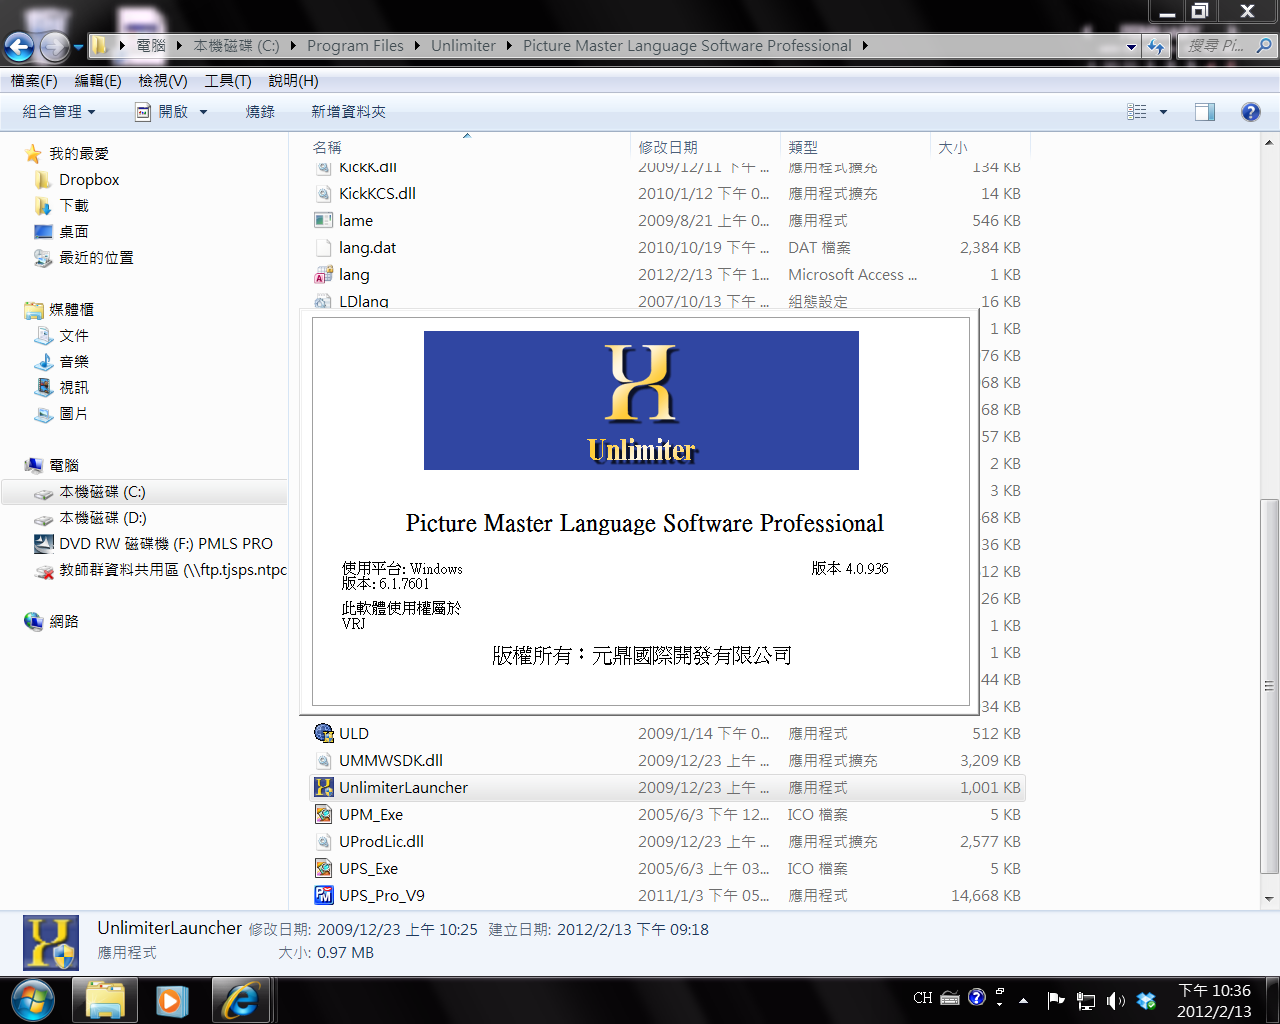Viewport: 1280px width, 1024px height.
Task: Click the 開啟 toolbar button
Action: (163, 112)
